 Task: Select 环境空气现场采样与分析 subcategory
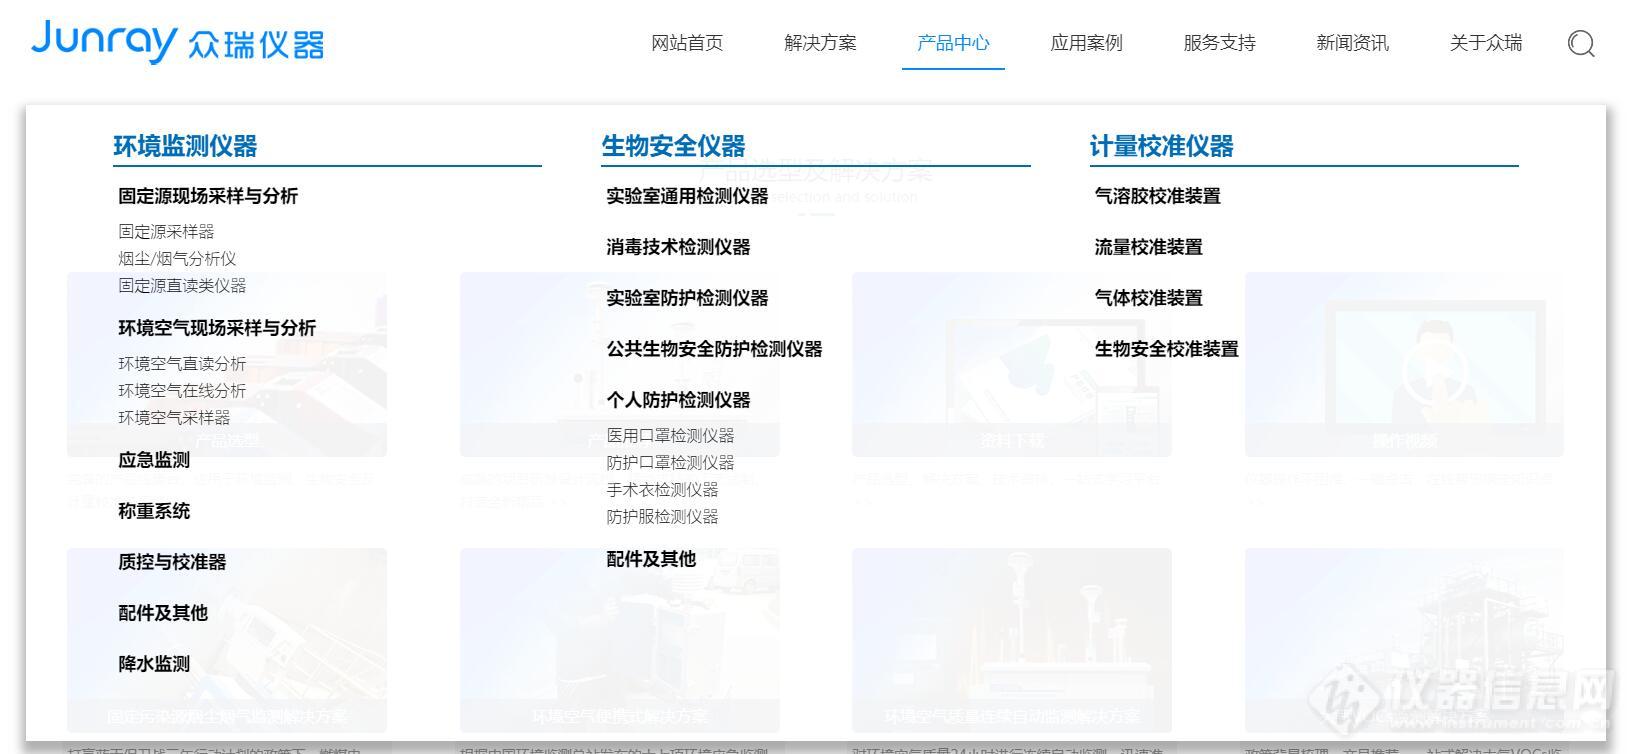[217, 328]
